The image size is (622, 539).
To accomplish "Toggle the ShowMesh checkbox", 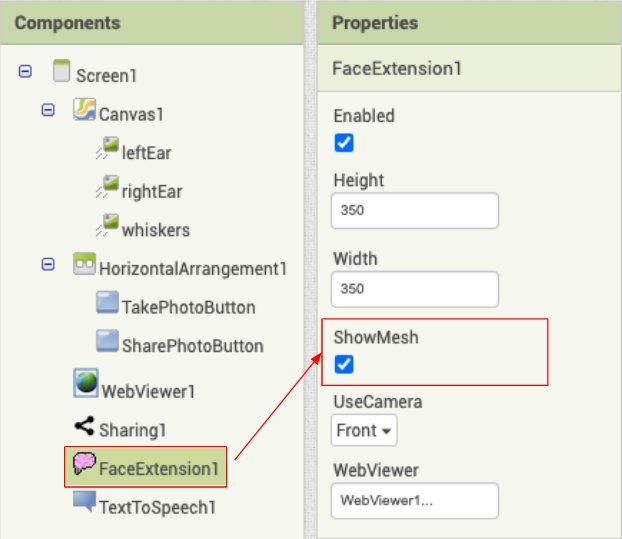I will [x=344, y=364].
